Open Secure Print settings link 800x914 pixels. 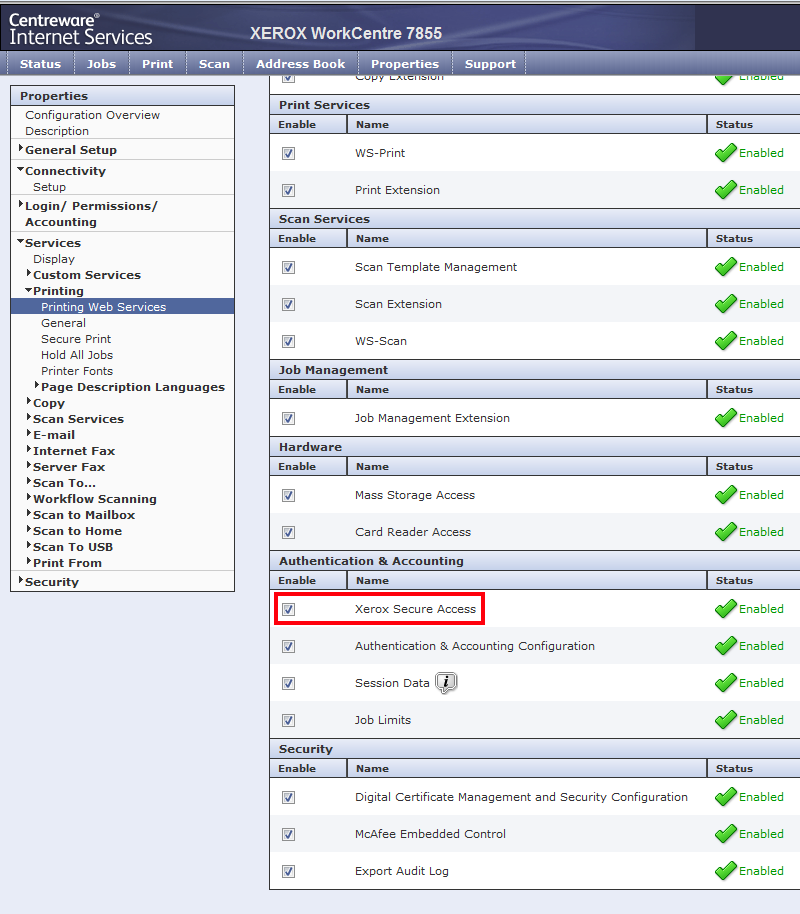click(x=76, y=339)
